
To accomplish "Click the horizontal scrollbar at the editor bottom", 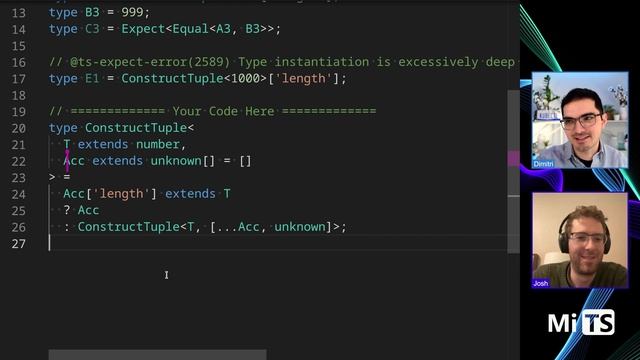I will tap(158, 354).
